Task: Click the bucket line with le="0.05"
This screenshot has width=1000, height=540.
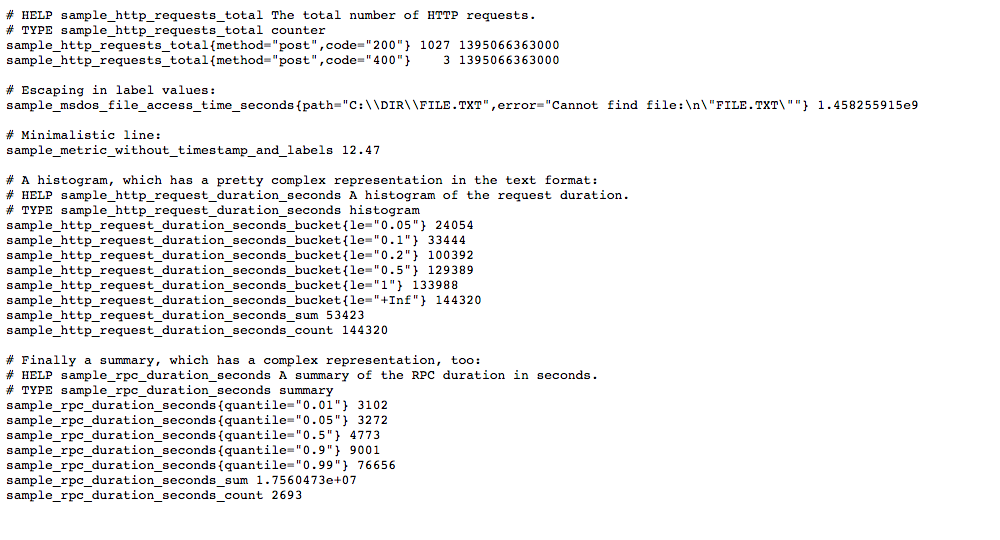Action: pos(240,225)
